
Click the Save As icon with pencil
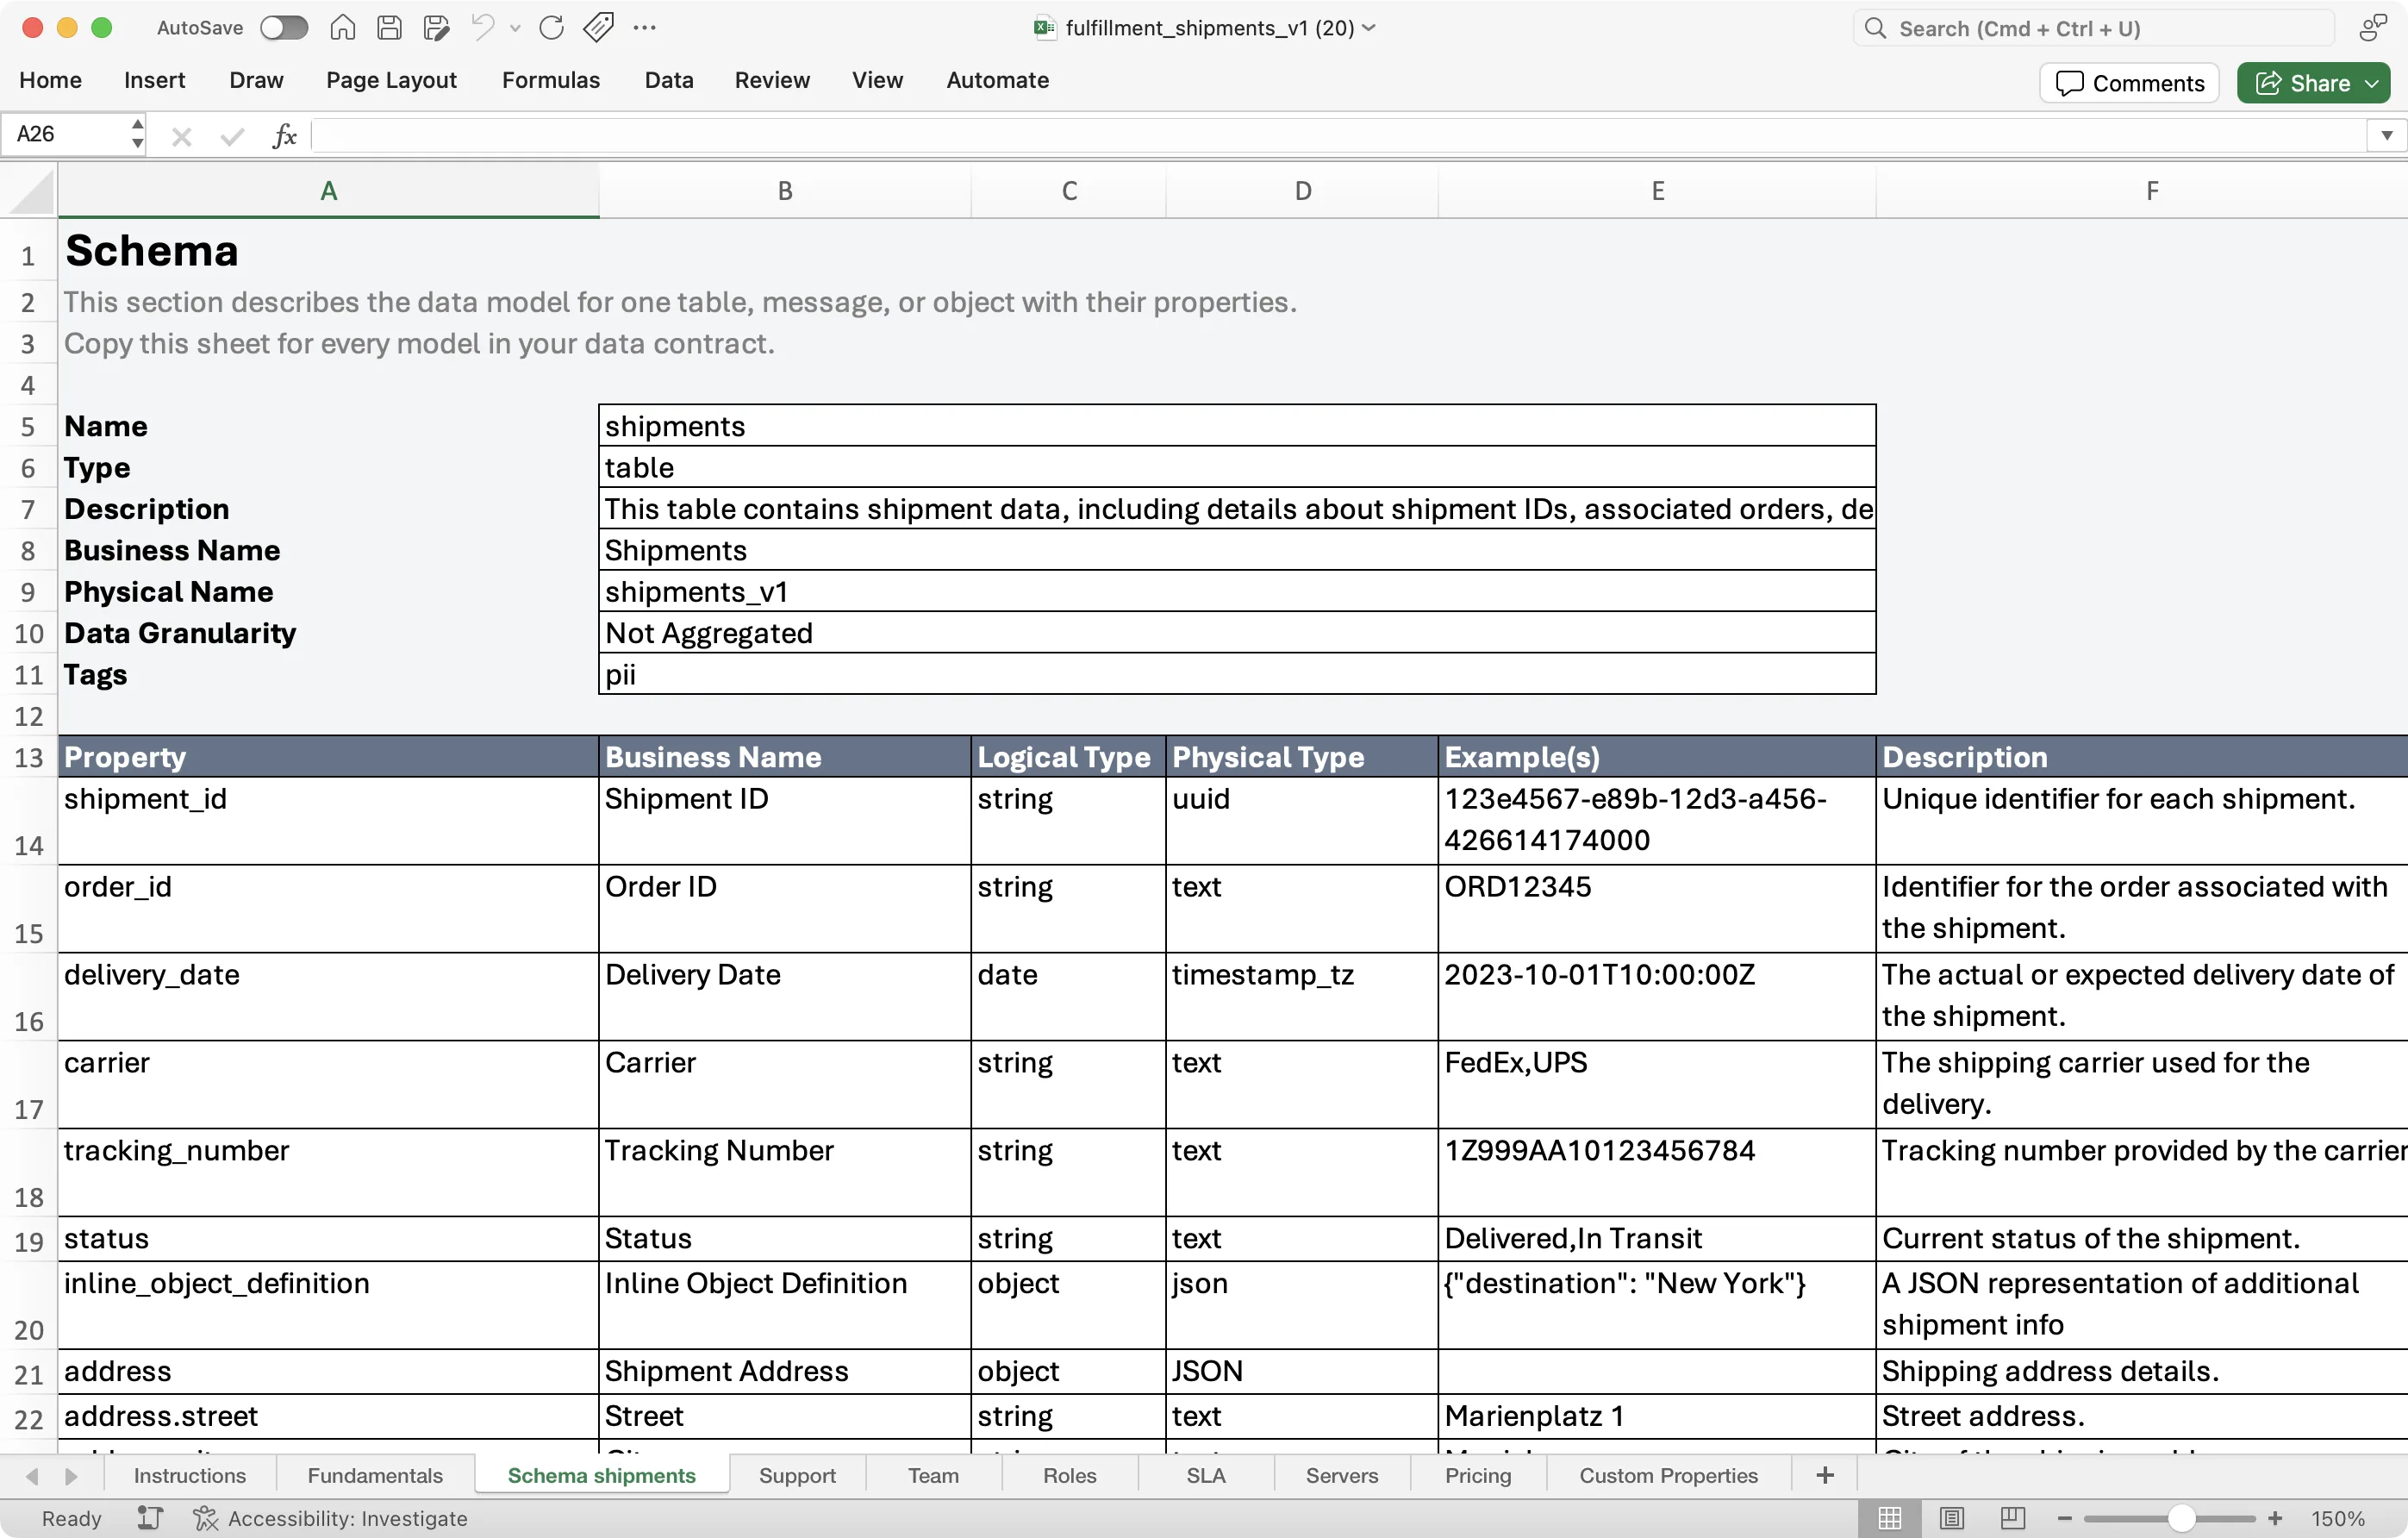pos(436,28)
